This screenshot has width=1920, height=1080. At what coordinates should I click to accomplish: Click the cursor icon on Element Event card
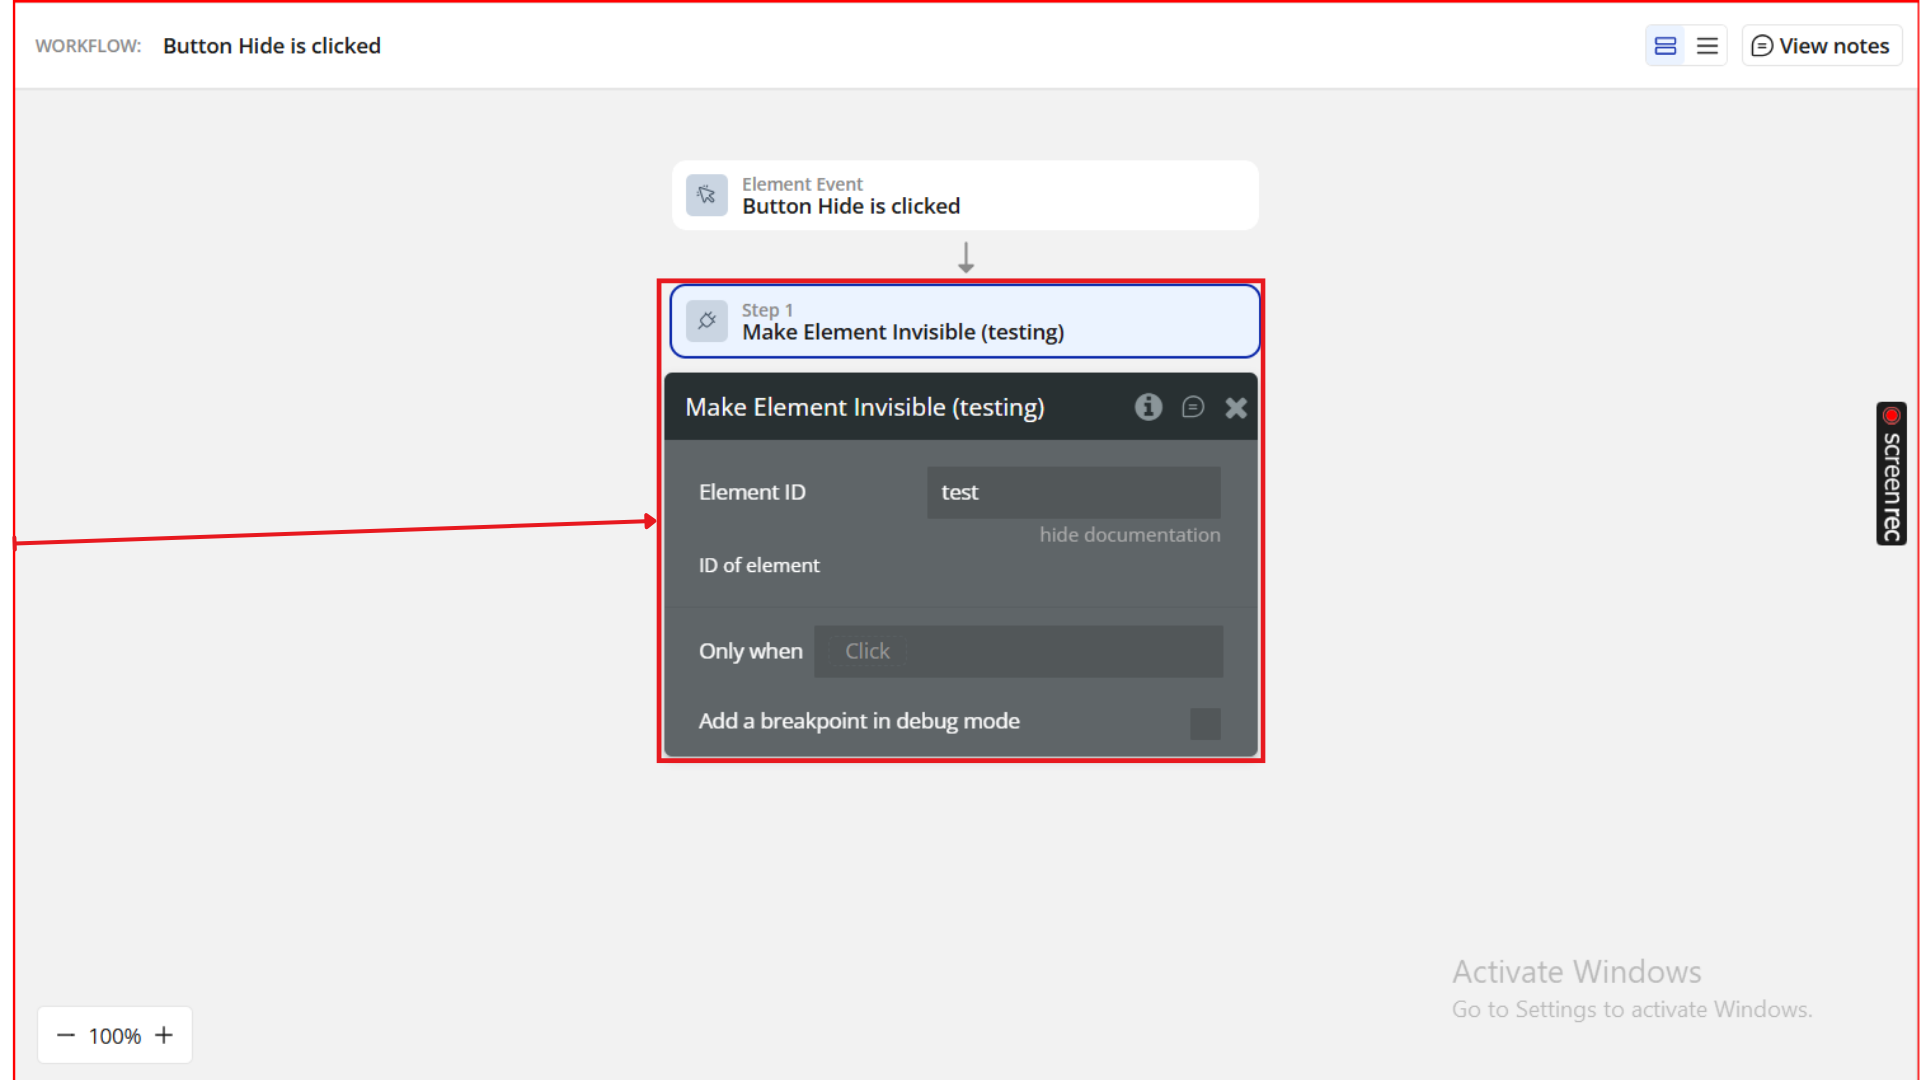pos(707,195)
